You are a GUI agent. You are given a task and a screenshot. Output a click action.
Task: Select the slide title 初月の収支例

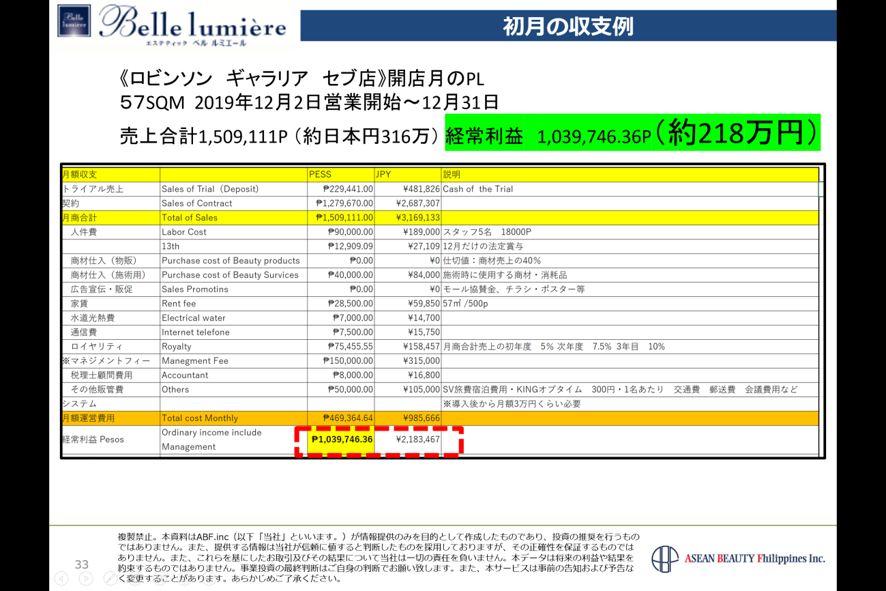coord(568,26)
